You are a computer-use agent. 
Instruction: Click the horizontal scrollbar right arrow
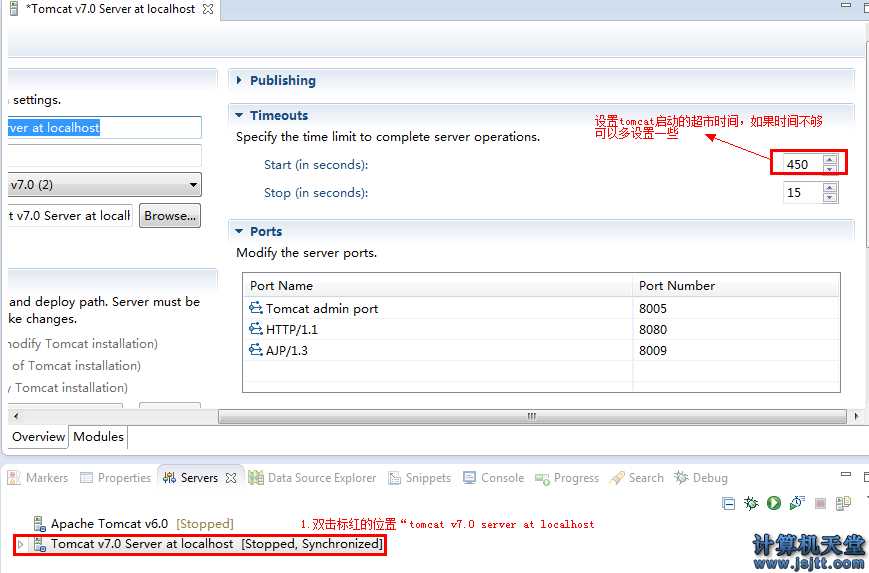(856, 416)
